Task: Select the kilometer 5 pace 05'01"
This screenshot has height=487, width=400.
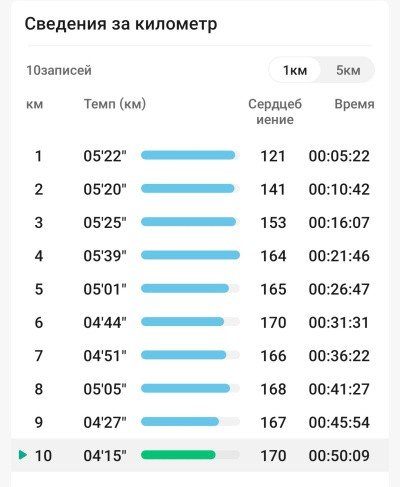Action: point(105,289)
